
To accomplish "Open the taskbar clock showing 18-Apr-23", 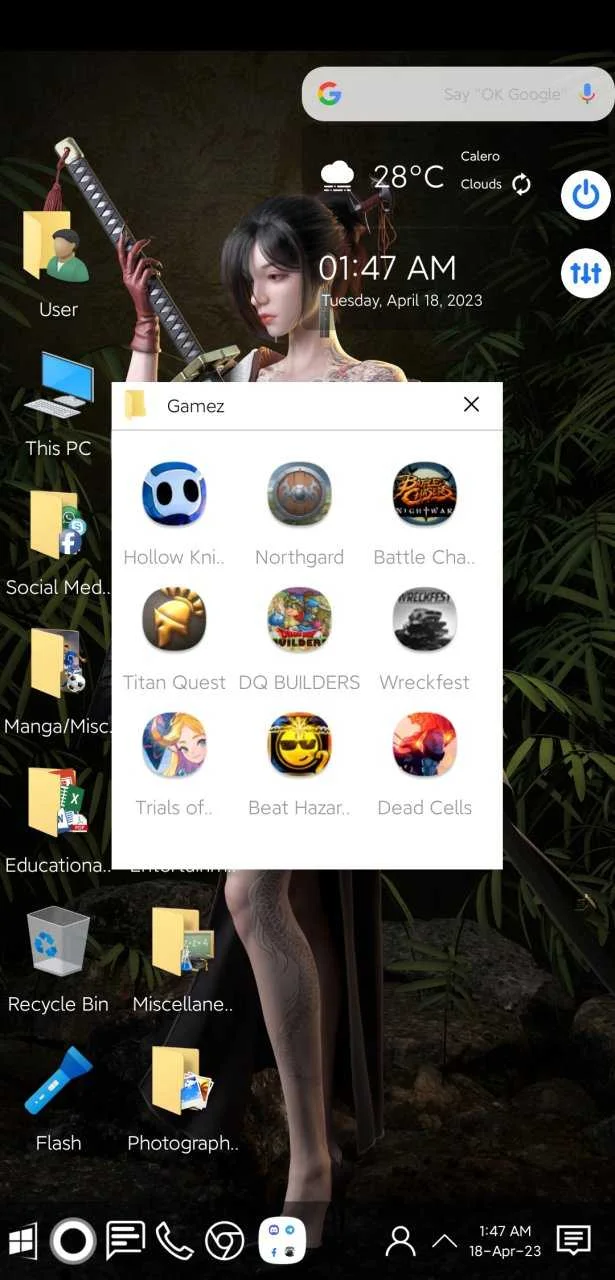I will 505,1241.
